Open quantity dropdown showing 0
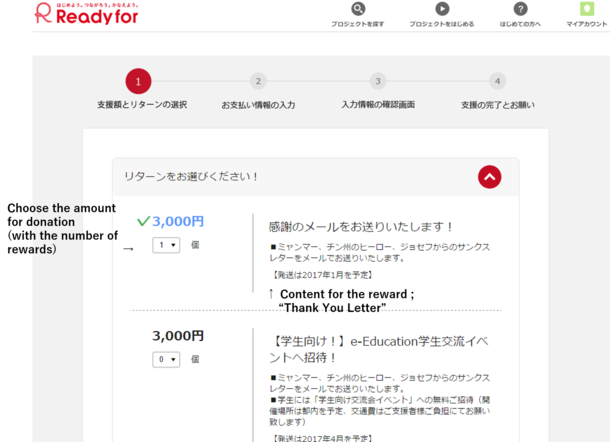The image size is (610, 442). tap(165, 359)
